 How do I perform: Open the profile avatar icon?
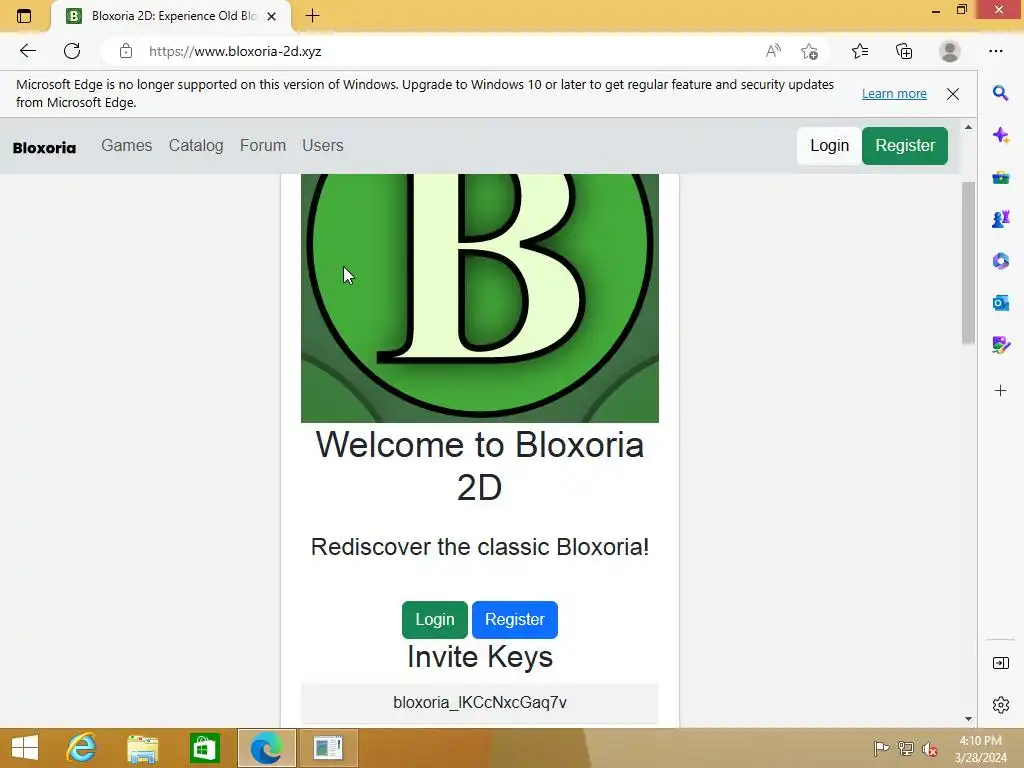pyautogui.click(x=950, y=51)
